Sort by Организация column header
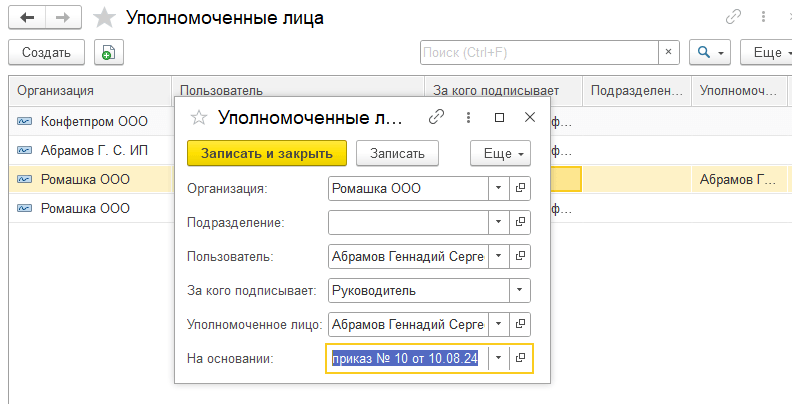Image resolution: width=792 pixels, height=404 pixels. (x=90, y=91)
